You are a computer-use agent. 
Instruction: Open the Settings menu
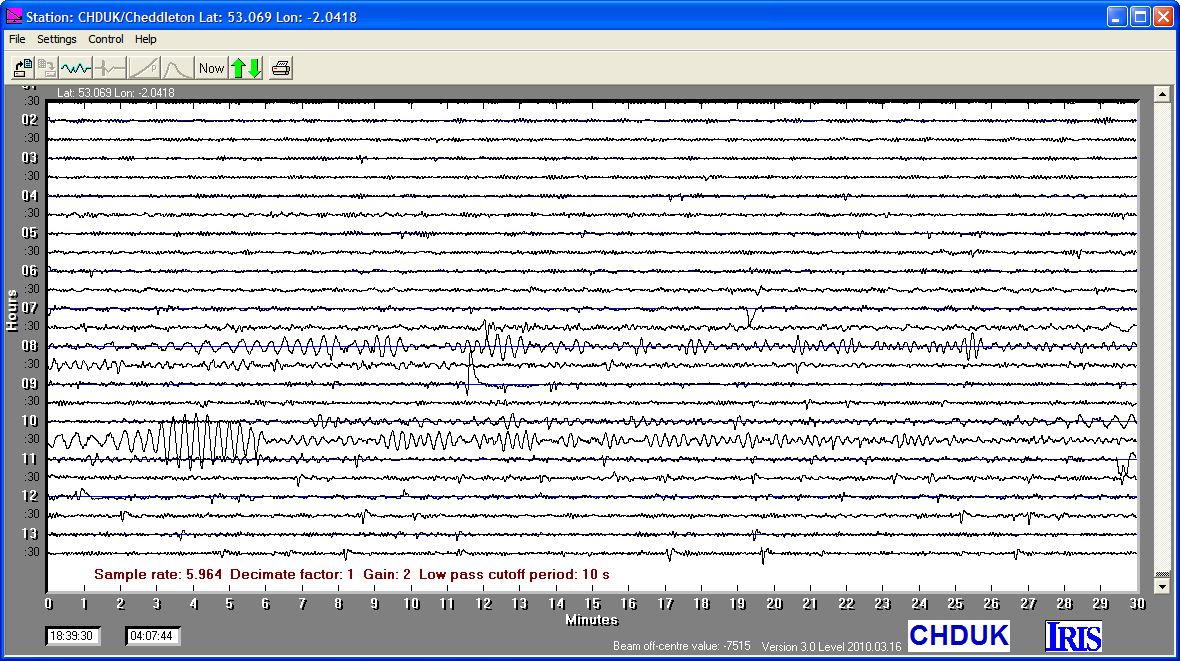[56, 39]
